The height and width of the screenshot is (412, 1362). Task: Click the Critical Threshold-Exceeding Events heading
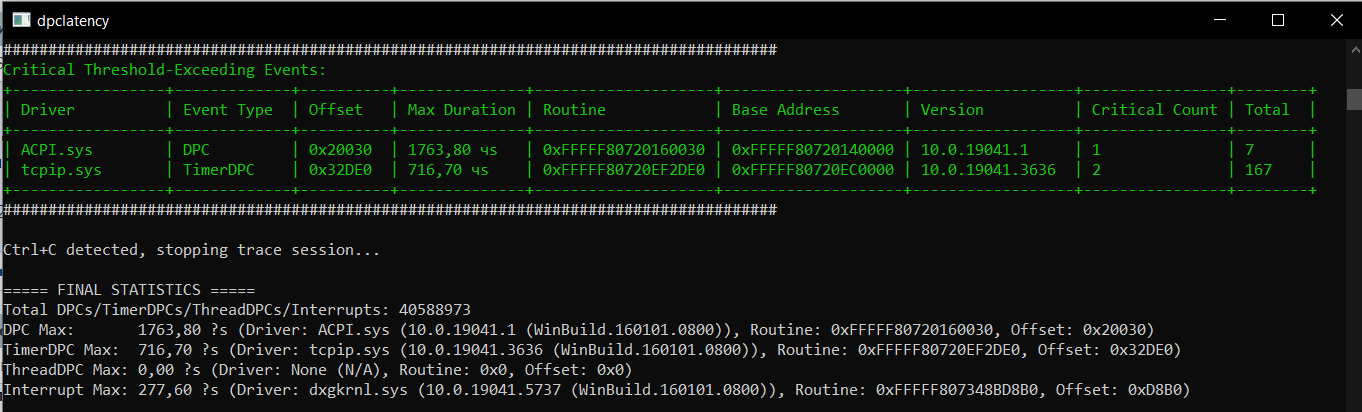(164, 70)
